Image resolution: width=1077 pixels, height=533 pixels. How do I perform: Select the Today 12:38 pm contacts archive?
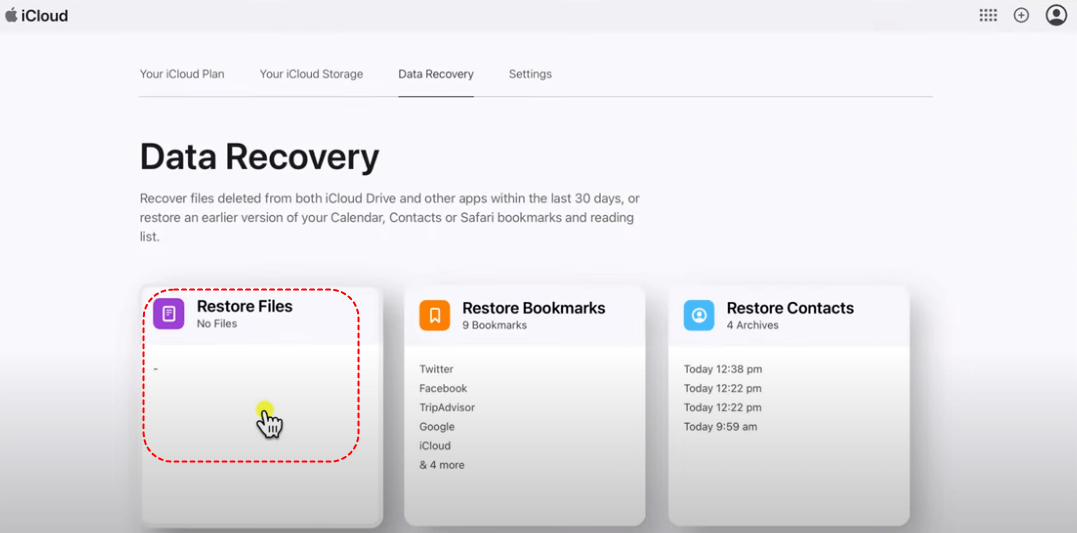click(x=723, y=369)
